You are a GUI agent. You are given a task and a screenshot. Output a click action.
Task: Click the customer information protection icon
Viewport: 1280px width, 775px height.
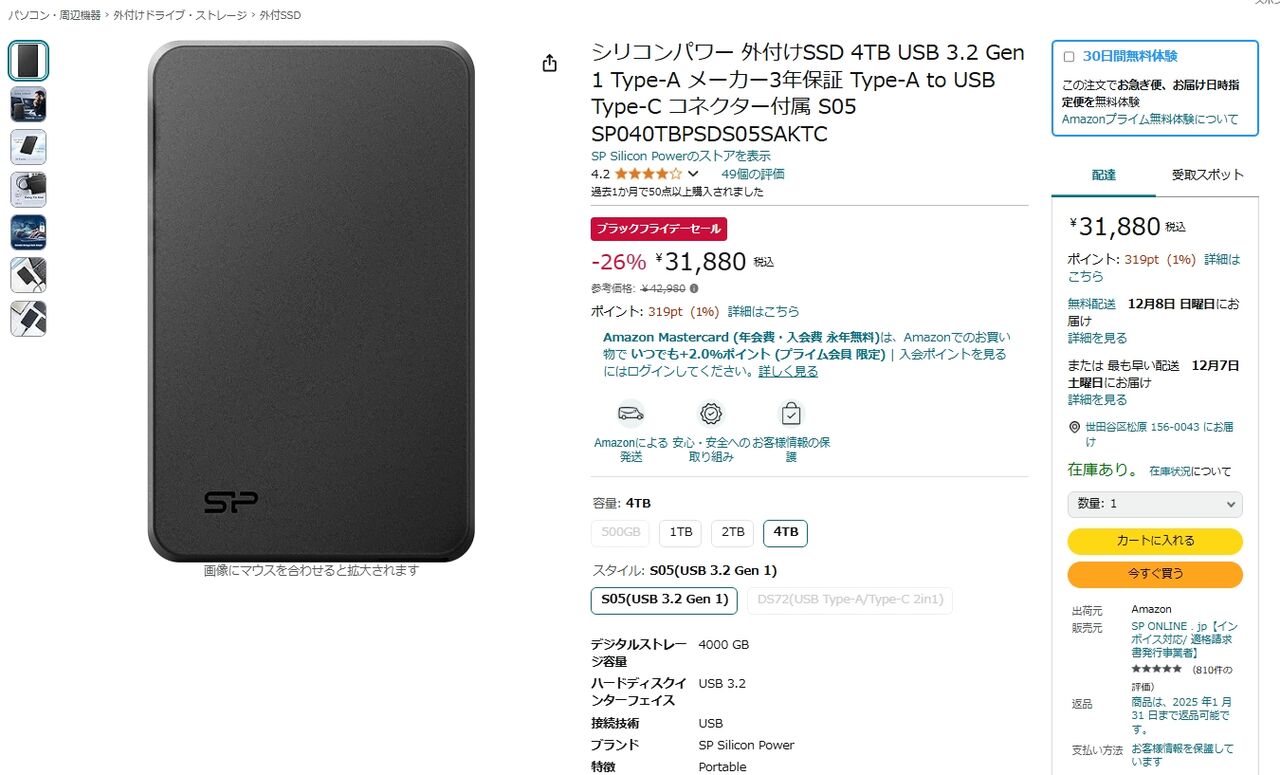tap(791, 413)
